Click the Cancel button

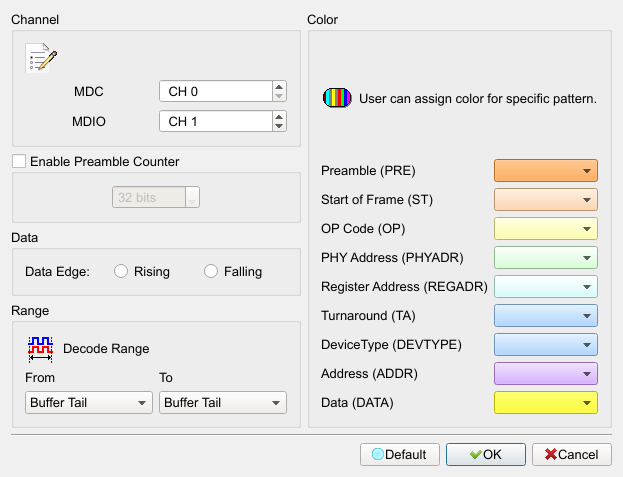click(x=571, y=454)
